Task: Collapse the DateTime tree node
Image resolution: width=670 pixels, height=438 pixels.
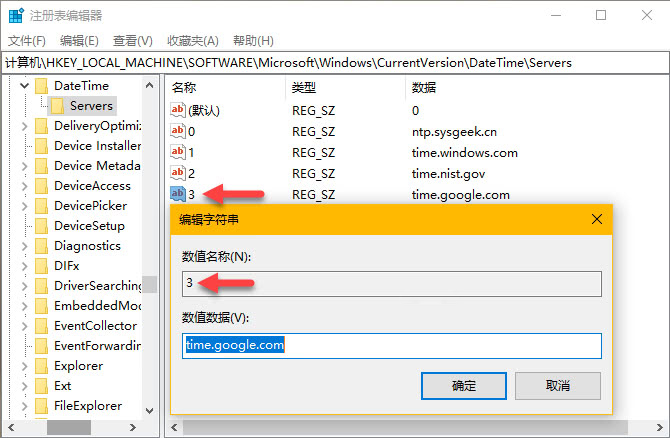Action: [x=25, y=86]
